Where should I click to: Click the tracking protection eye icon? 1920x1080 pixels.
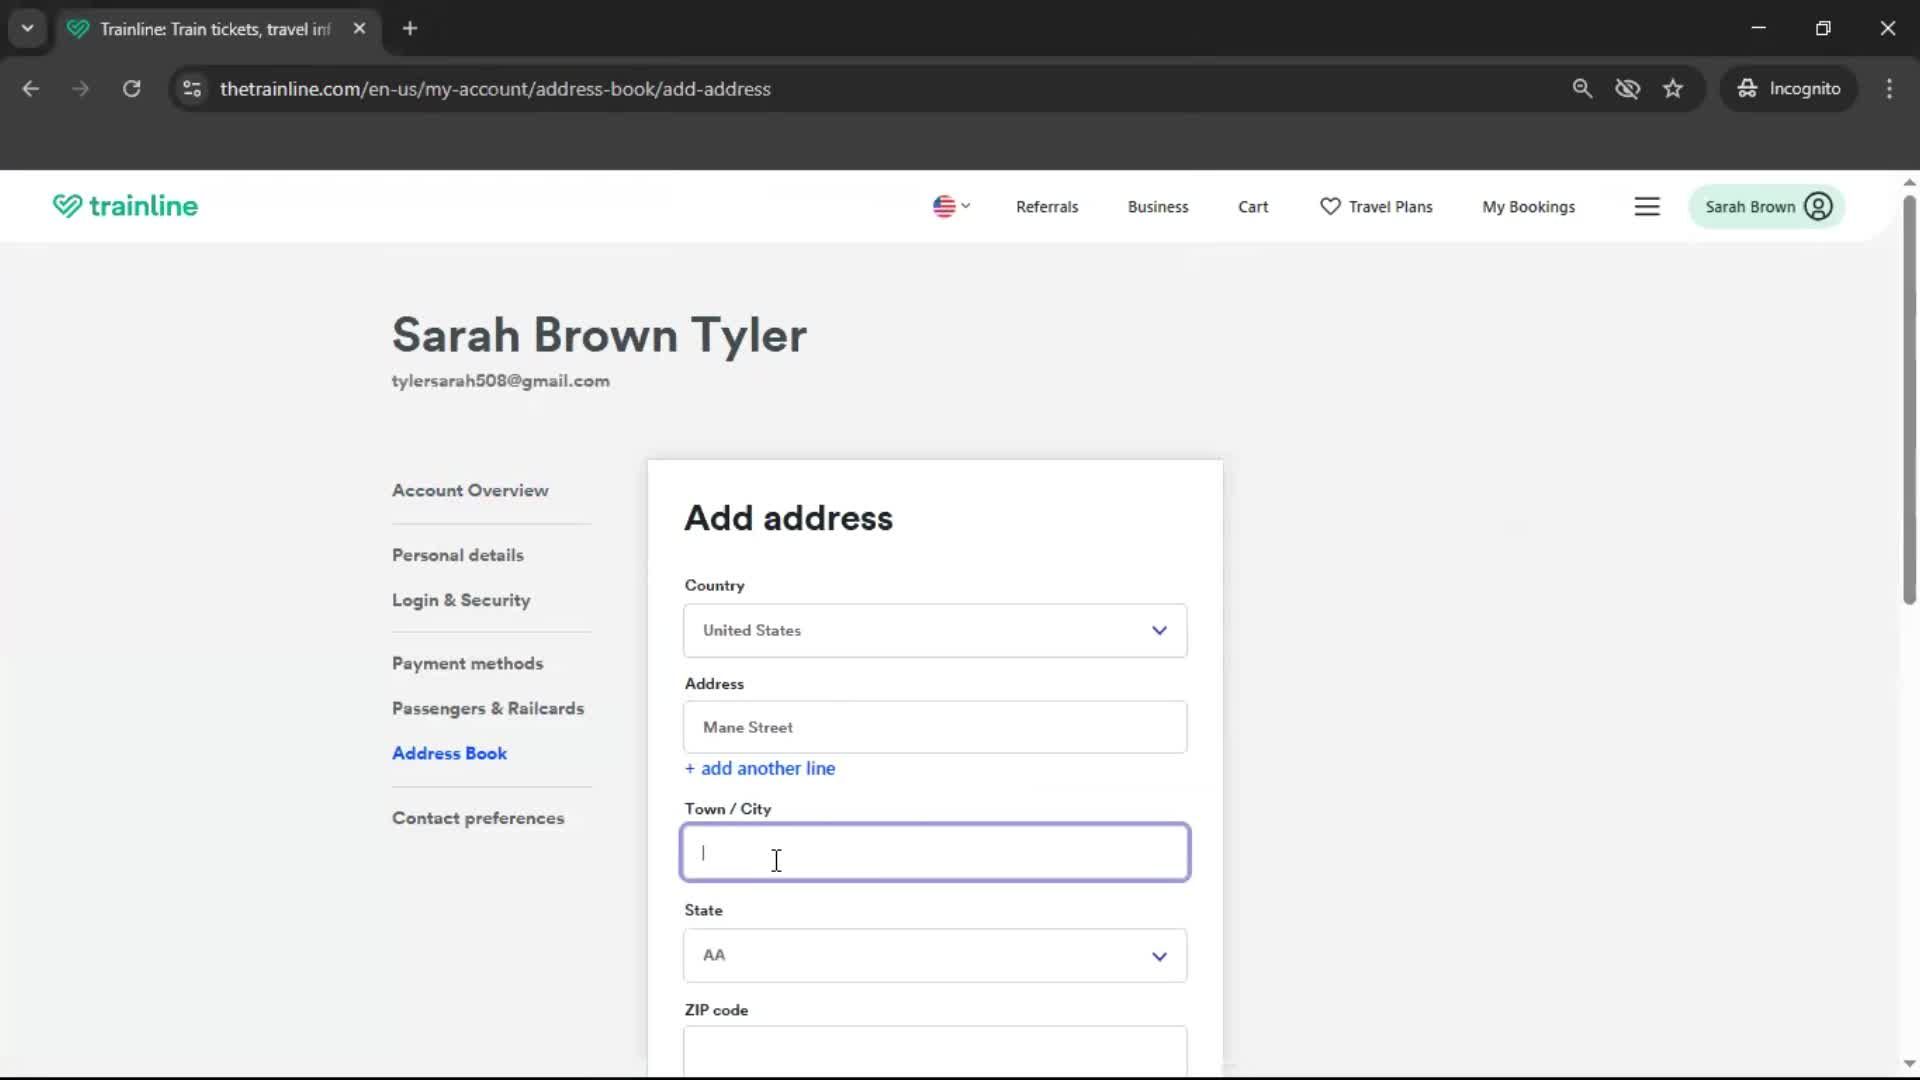[x=1628, y=88]
